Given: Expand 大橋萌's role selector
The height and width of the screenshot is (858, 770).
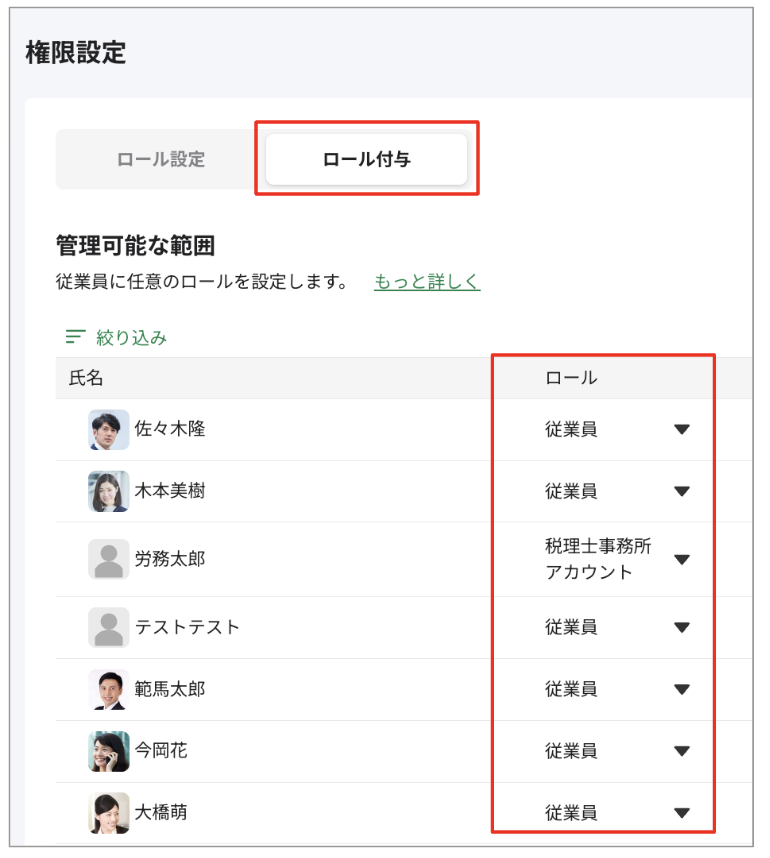Looking at the screenshot, I should click(x=682, y=812).
